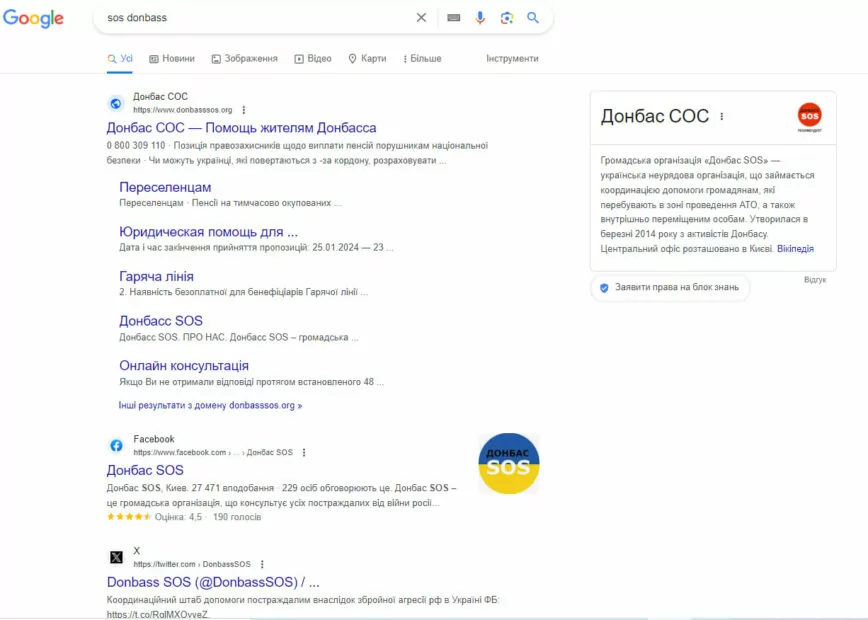Start voice search with microphone icon
868x620 pixels.
coord(480,18)
